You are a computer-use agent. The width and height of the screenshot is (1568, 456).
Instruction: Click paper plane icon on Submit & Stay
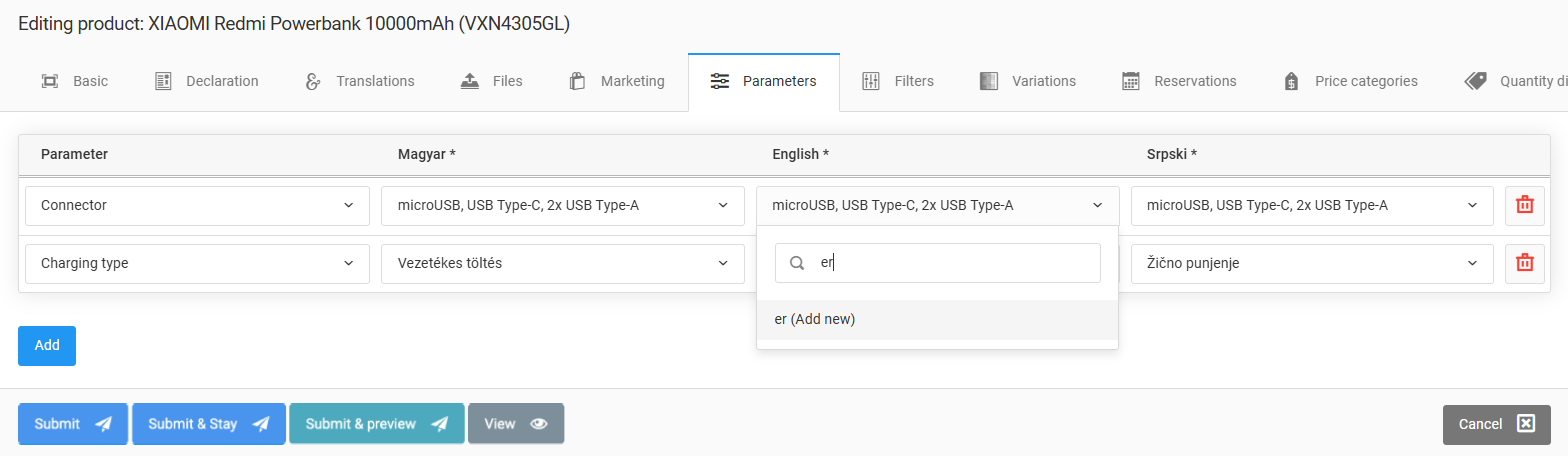tap(260, 424)
